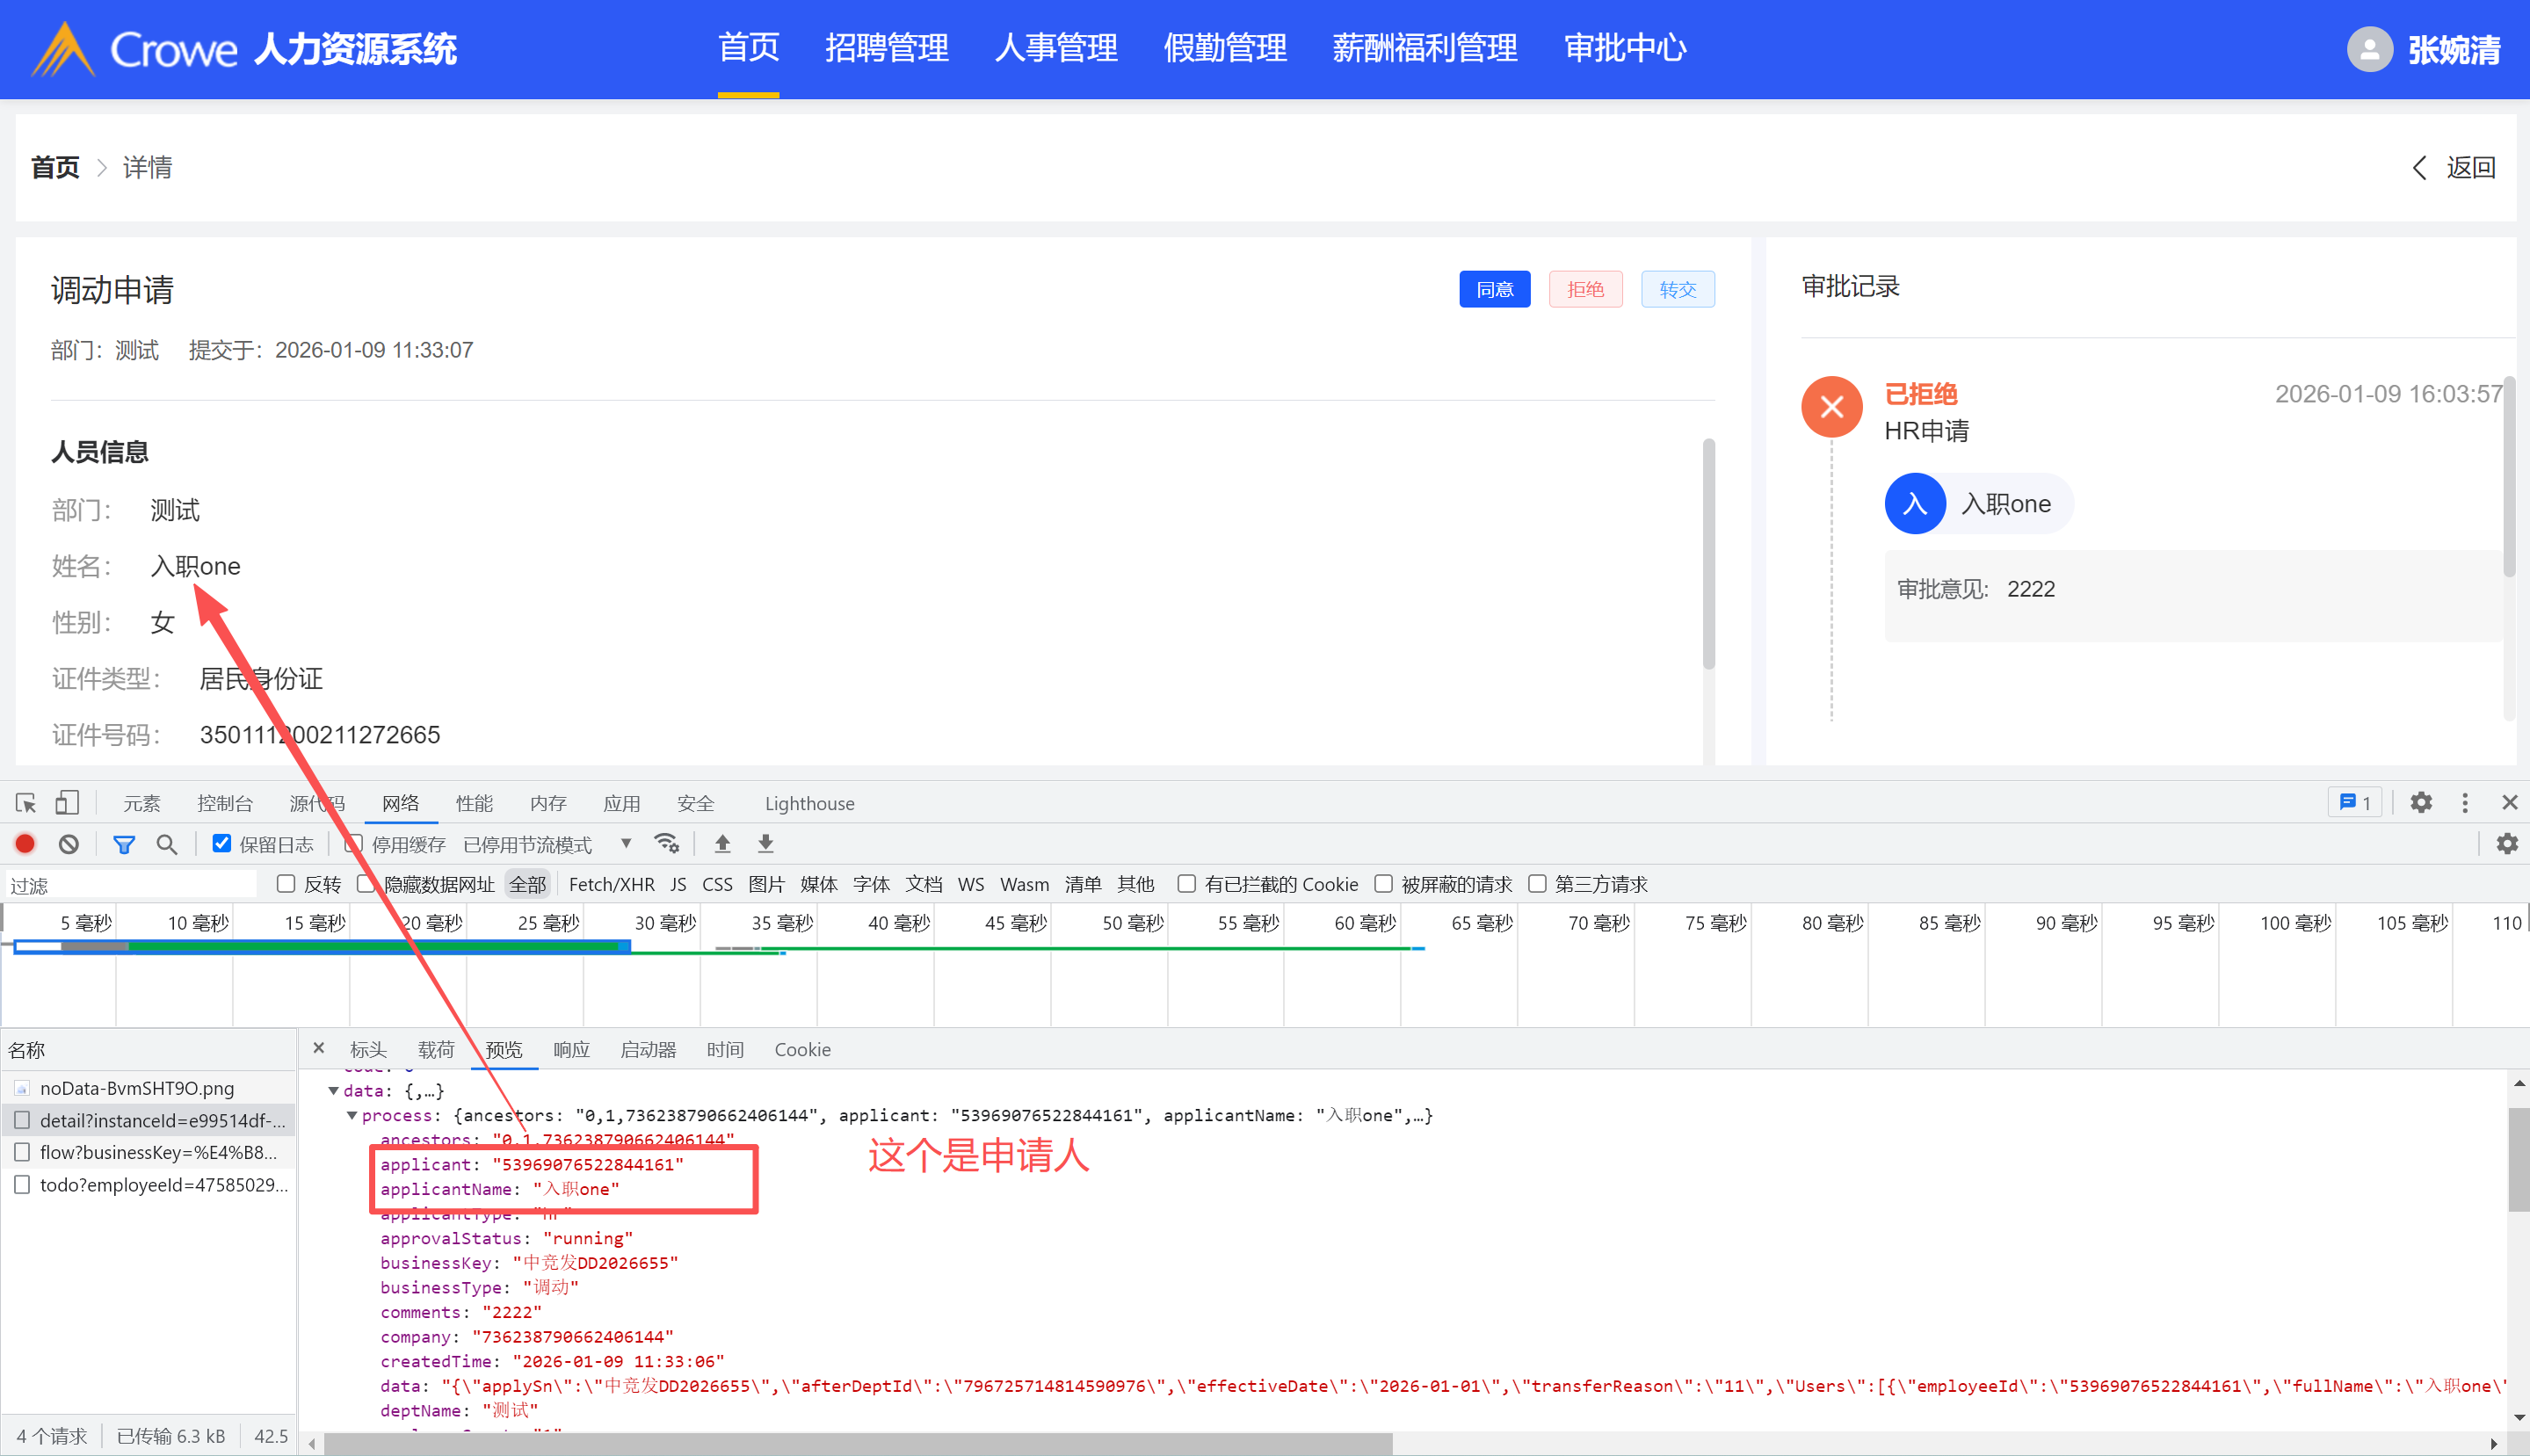This screenshot has height=1456, width=2530.
Task: Open DevTools settings gear icon
Action: point(2420,802)
